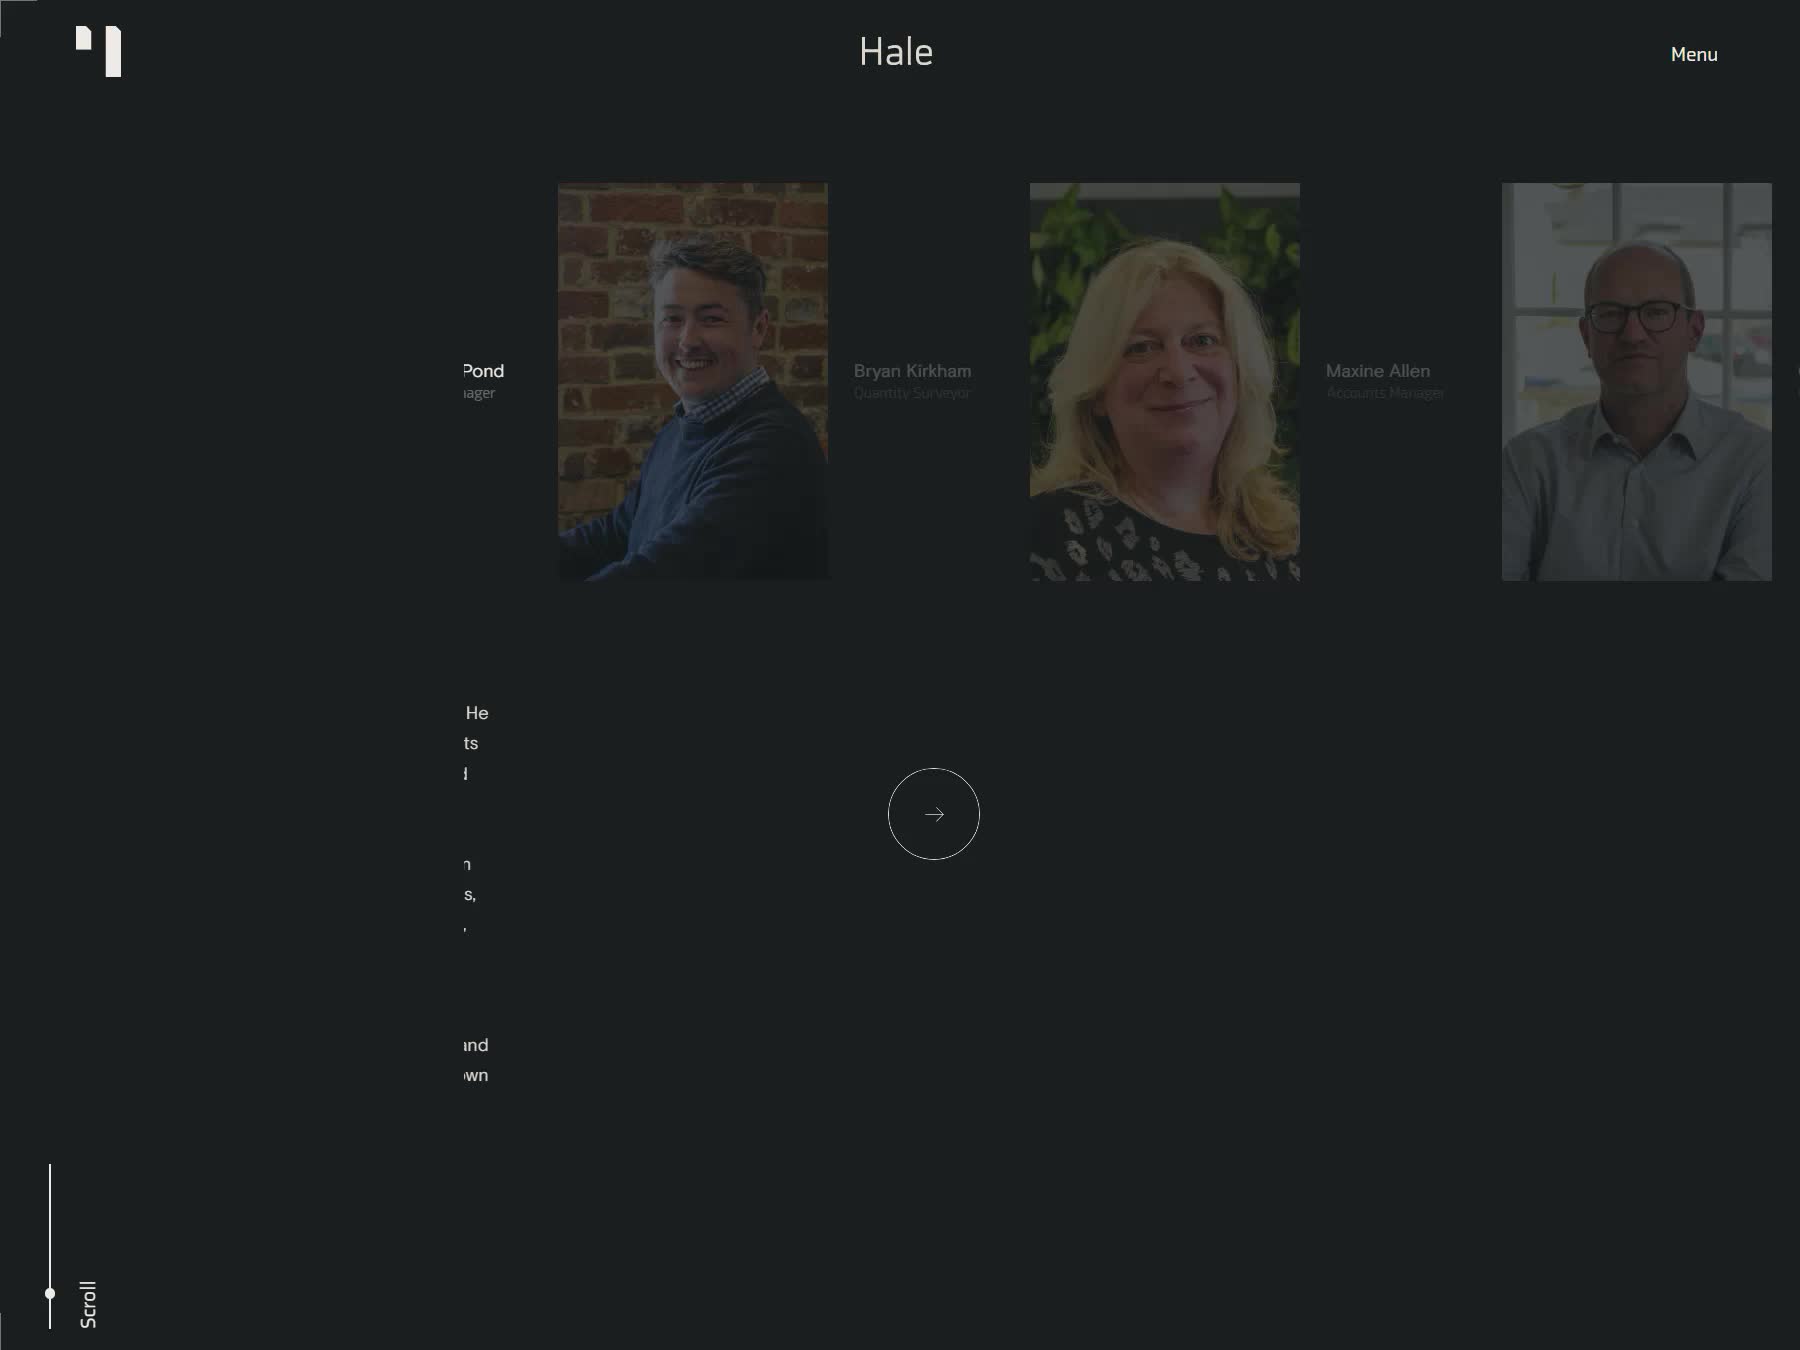Click the 'Menu' text in the header
The height and width of the screenshot is (1350, 1800).
click(1694, 54)
